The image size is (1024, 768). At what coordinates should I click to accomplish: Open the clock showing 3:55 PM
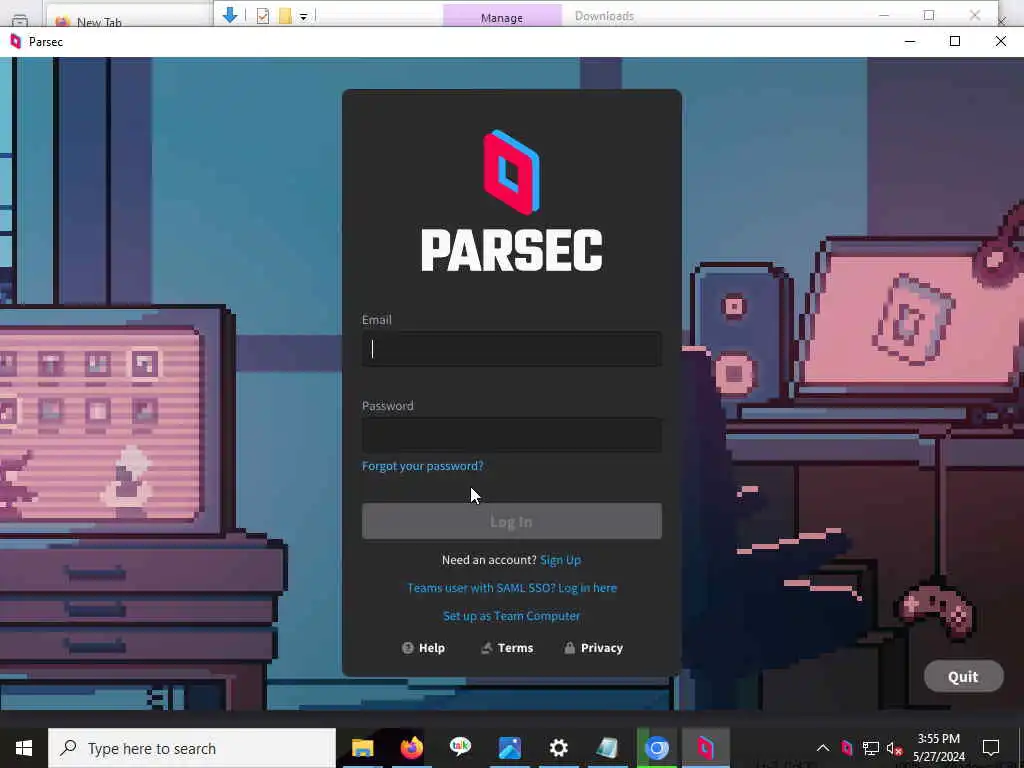coord(938,748)
